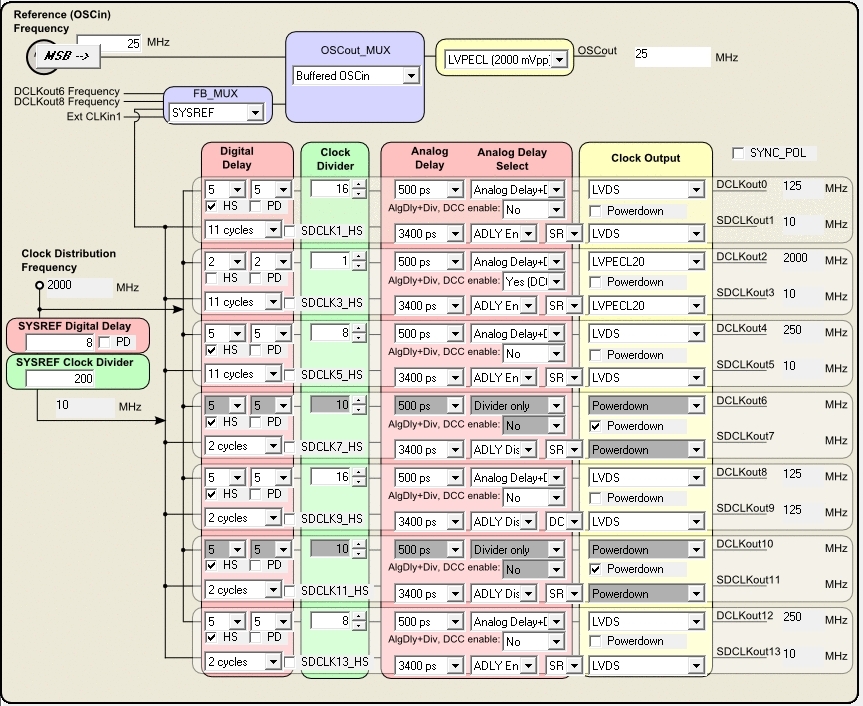This screenshot has width=863, height=706.
Task: Click the OSCout frequency value field
Action: coord(672,56)
